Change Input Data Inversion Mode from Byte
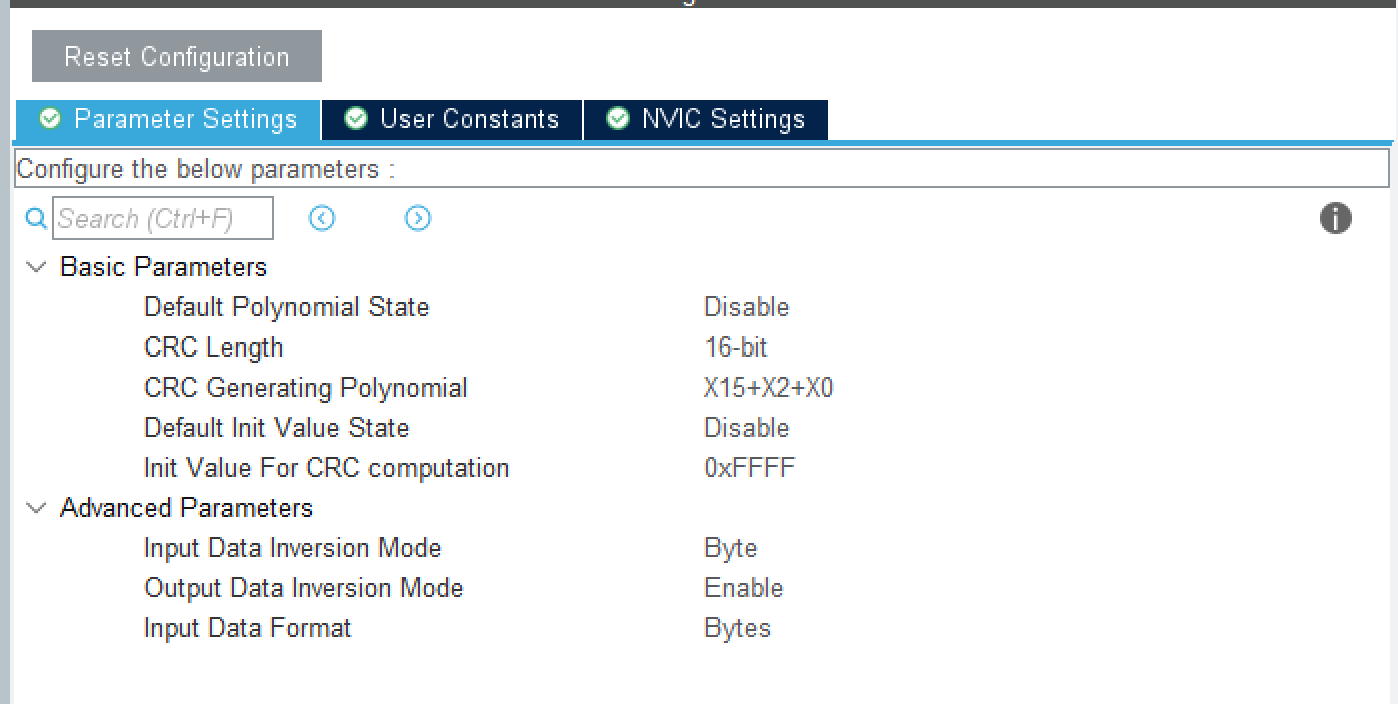 729,548
